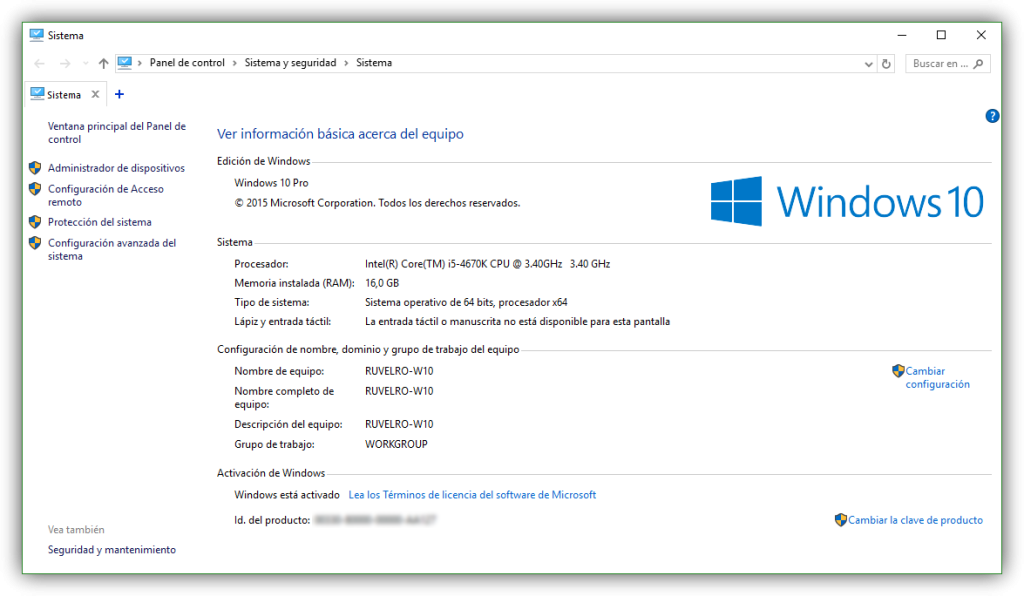Screen dimensions: 1024x596
Task: Open Protección del sistema
Action: [x=99, y=222]
